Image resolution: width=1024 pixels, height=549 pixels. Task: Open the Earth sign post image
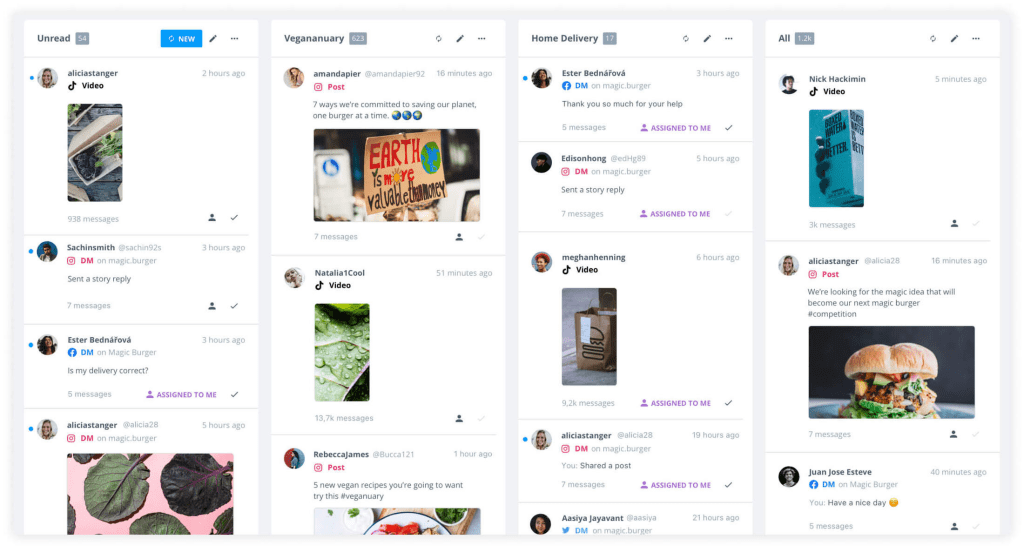coord(396,175)
